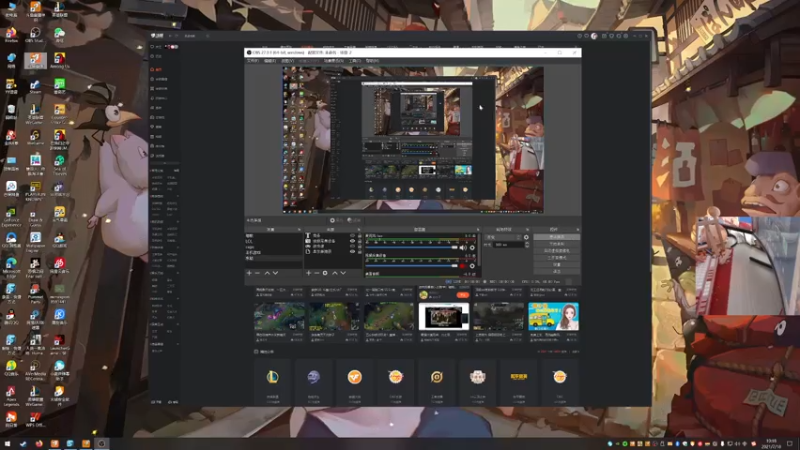Toggle visibility eye of the display capture source
The width and height of the screenshot is (800, 450).
pos(352,252)
